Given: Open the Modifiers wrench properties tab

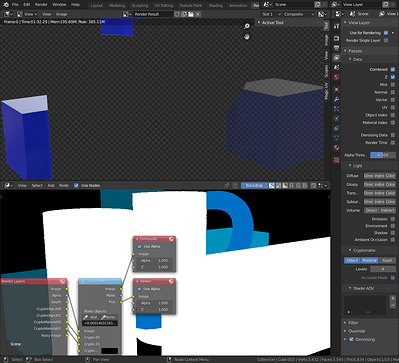Looking at the screenshot, I should click(336, 99).
